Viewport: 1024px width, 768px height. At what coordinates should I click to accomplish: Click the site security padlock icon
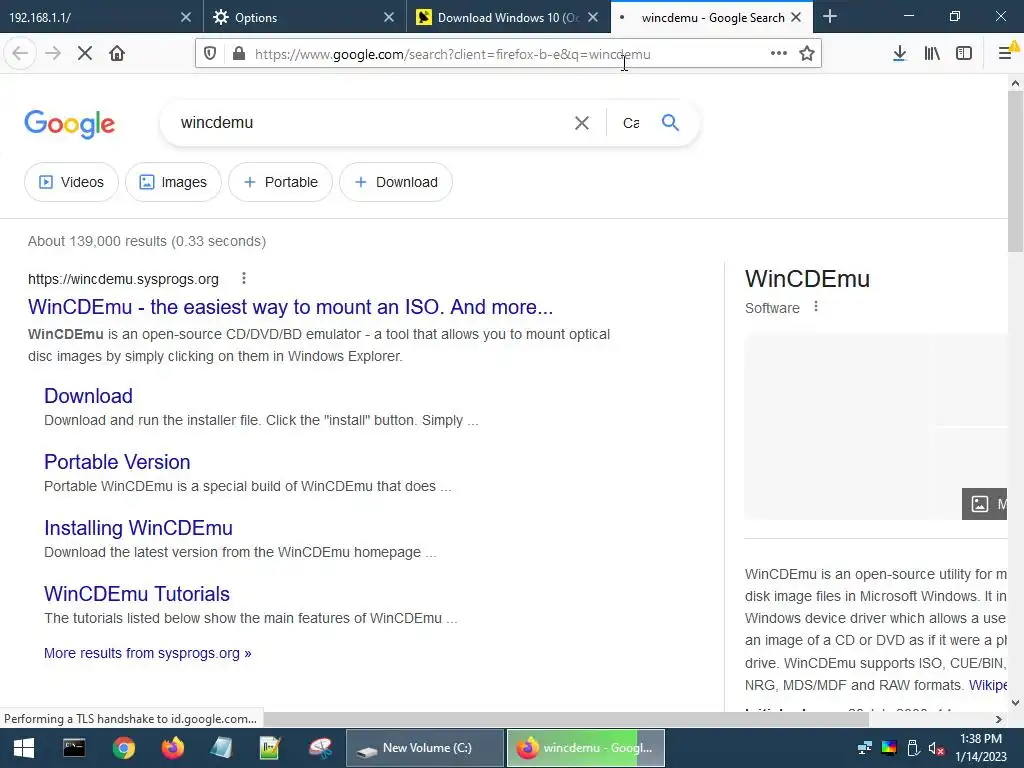(239, 54)
